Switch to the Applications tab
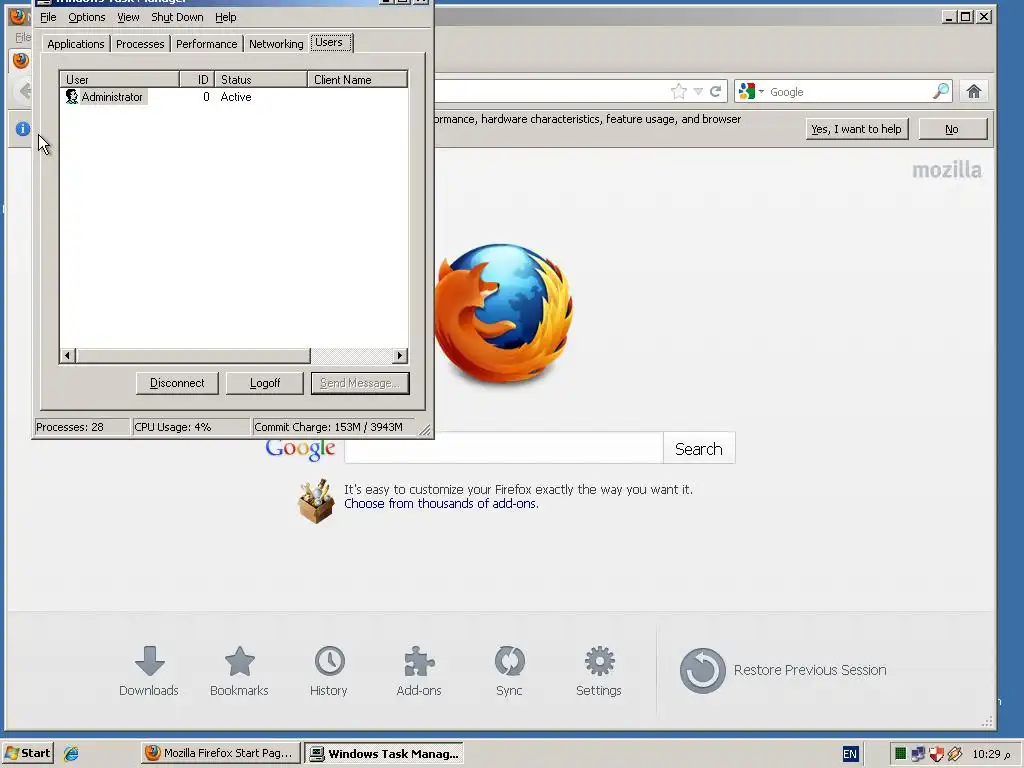Viewport: 1024px width, 768px height. (76, 44)
